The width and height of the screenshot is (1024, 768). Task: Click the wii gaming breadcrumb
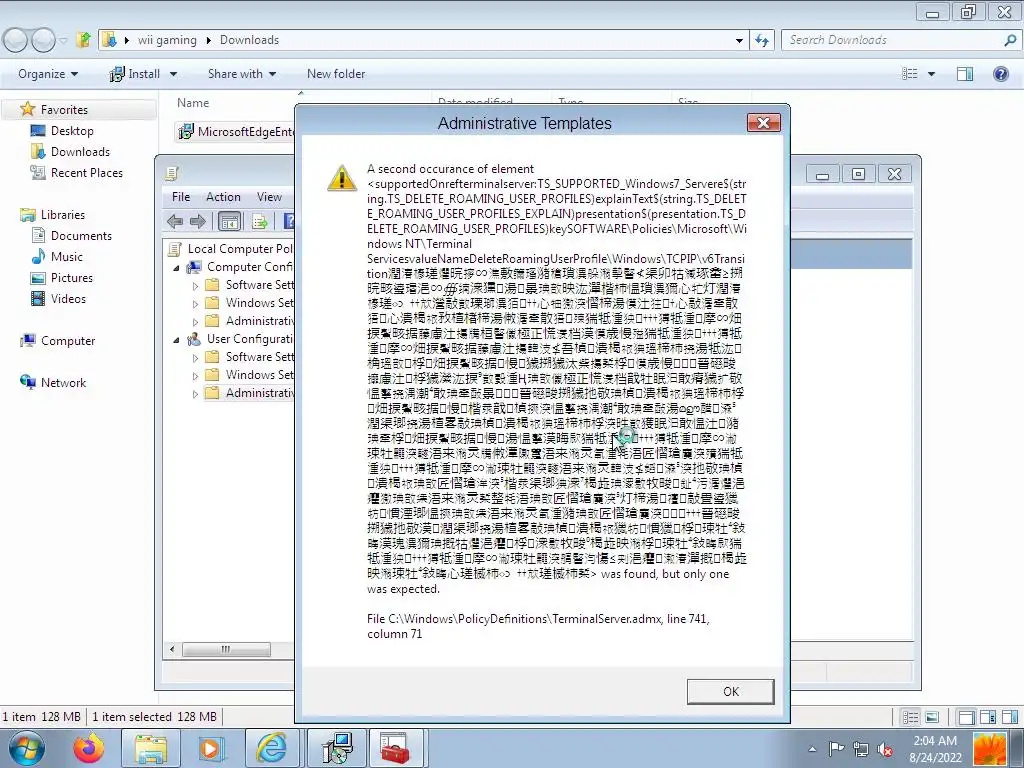point(167,40)
